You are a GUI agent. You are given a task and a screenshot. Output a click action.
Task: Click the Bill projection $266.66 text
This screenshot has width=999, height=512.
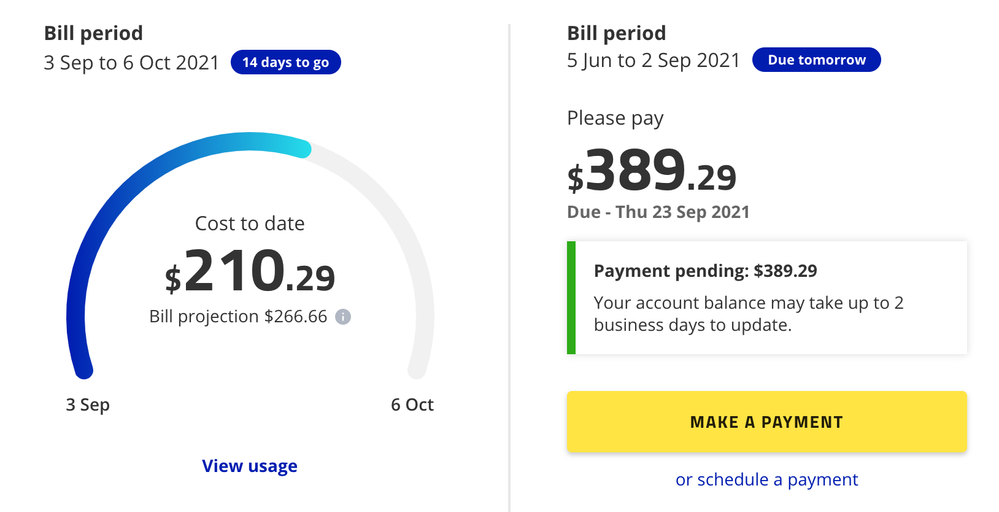click(x=238, y=317)
